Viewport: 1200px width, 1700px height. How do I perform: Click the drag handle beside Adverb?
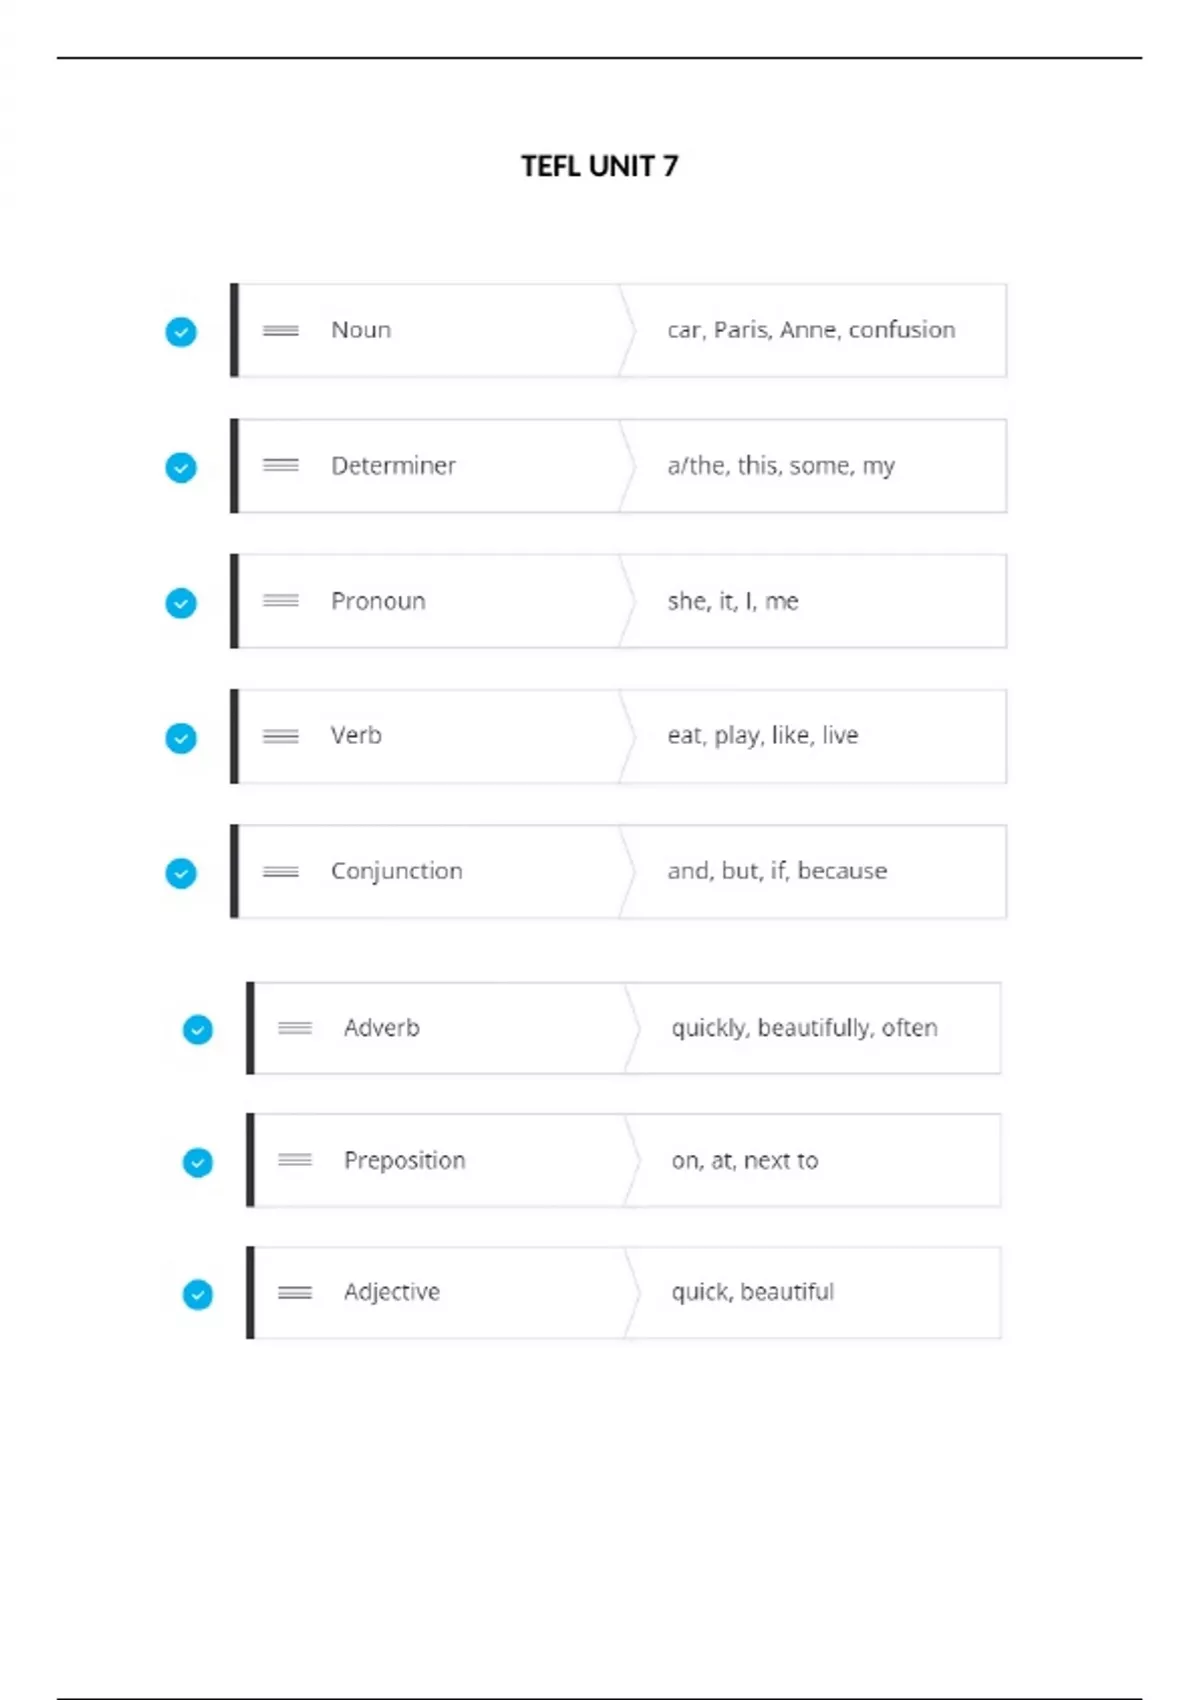[295, 1028]
